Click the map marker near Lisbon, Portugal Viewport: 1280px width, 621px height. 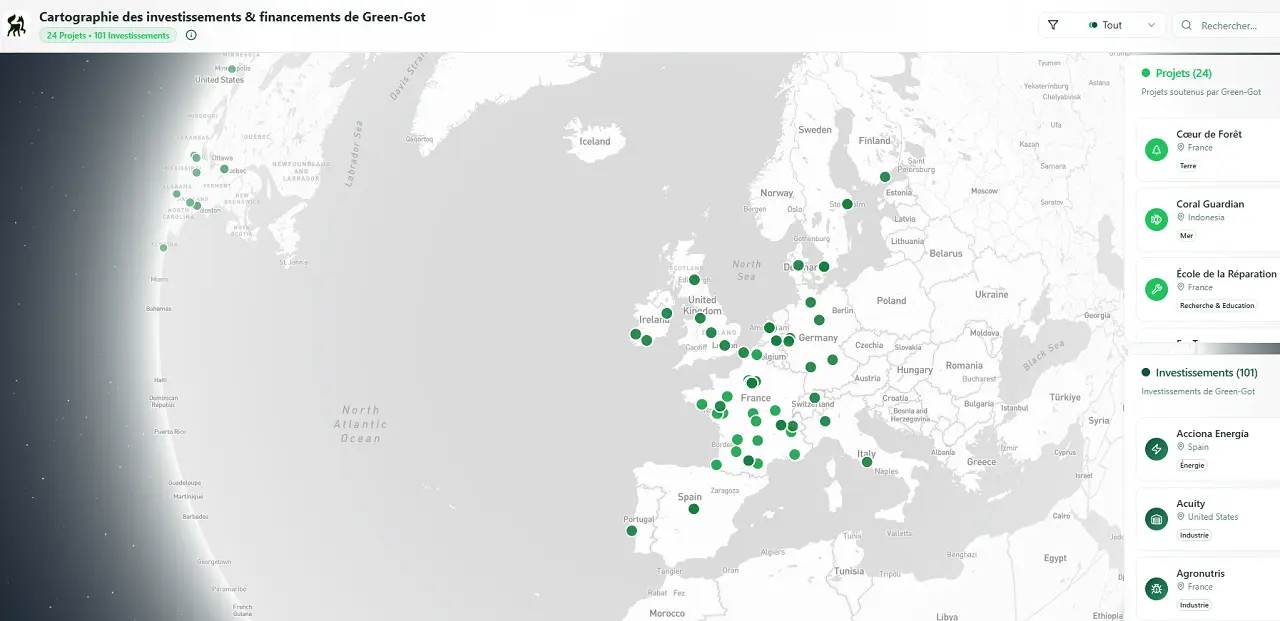(631, 531)
